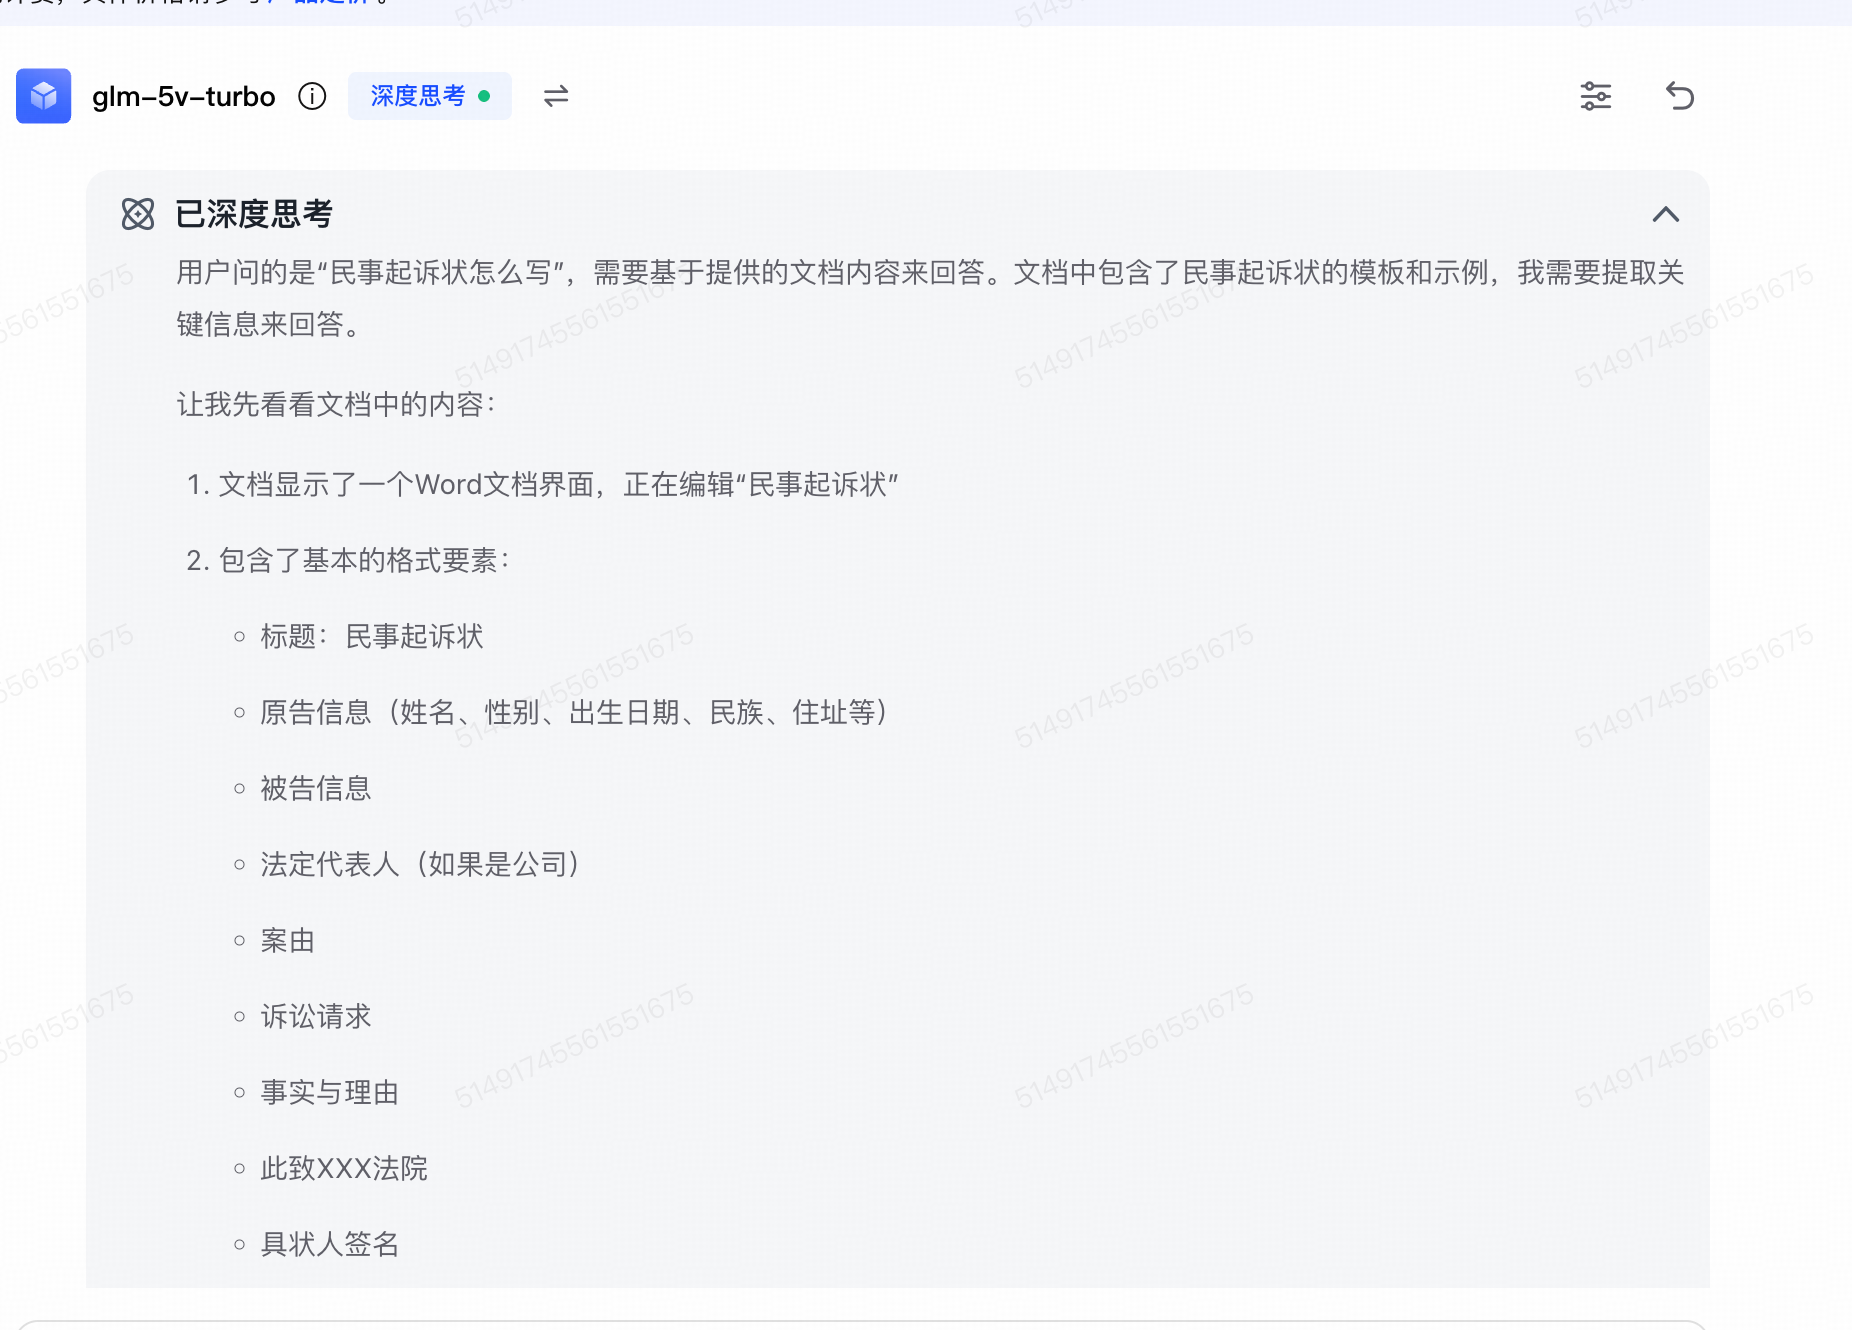Click the 此致XXX法院 bullet item
The image size is (1852, 1330).
click(344, 1169)
